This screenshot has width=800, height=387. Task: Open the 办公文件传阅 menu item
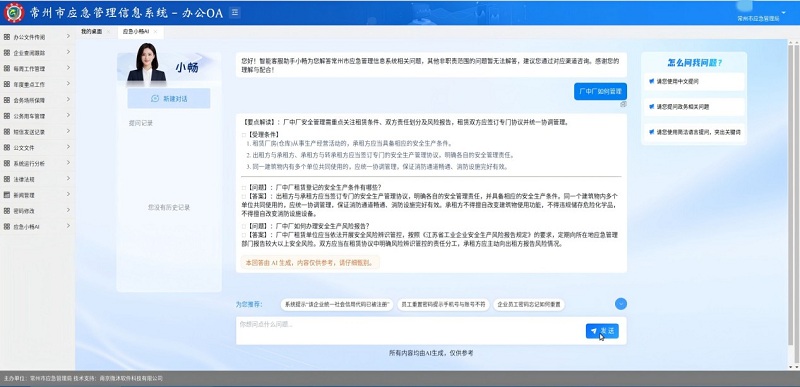click(x=37, y=37)
